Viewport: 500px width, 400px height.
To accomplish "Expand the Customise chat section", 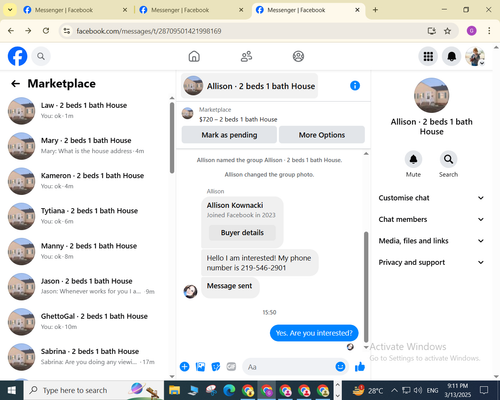I will (431, 198).
